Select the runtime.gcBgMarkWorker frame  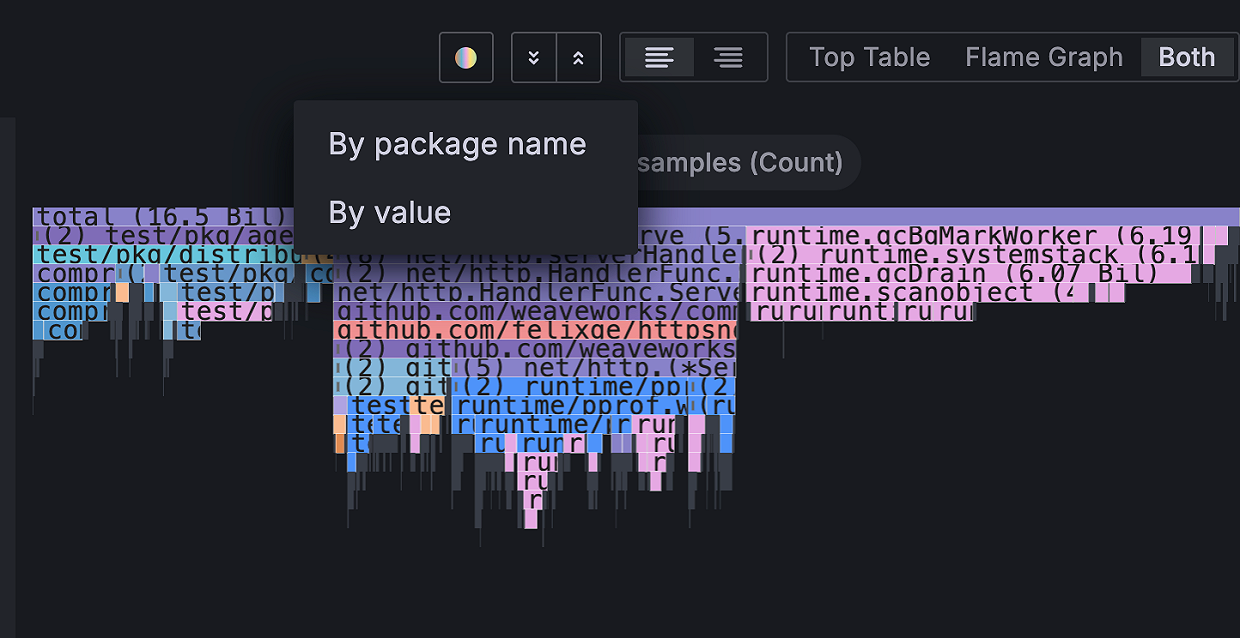(960, 235)
